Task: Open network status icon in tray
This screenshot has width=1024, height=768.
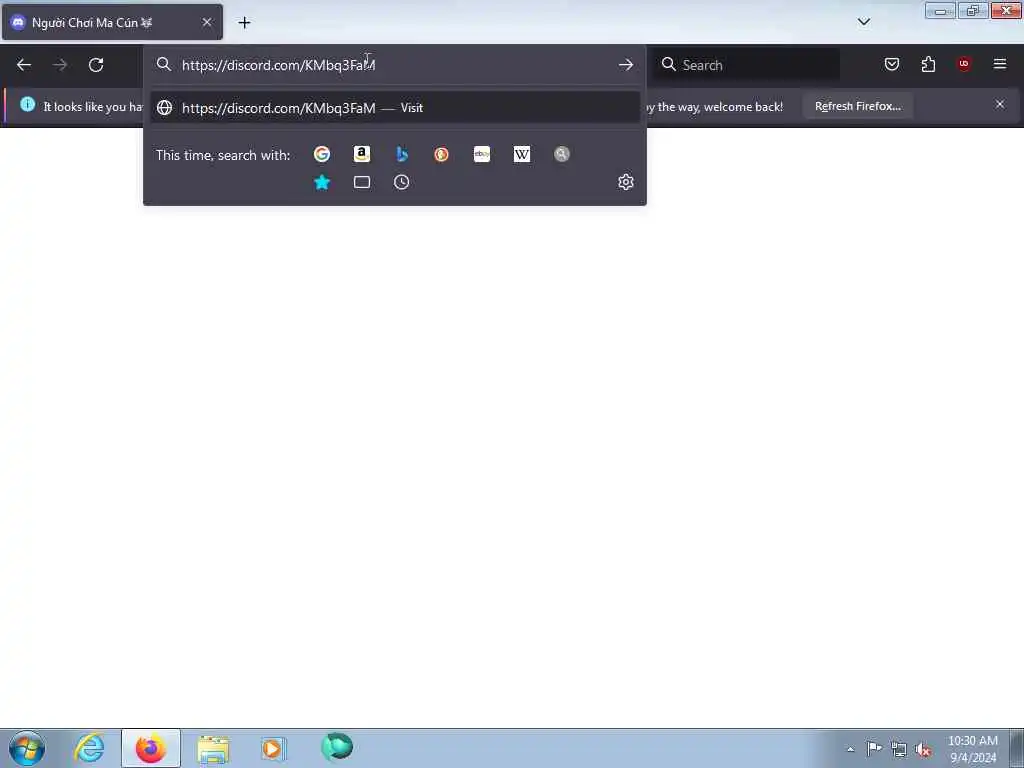Action: 899,749
